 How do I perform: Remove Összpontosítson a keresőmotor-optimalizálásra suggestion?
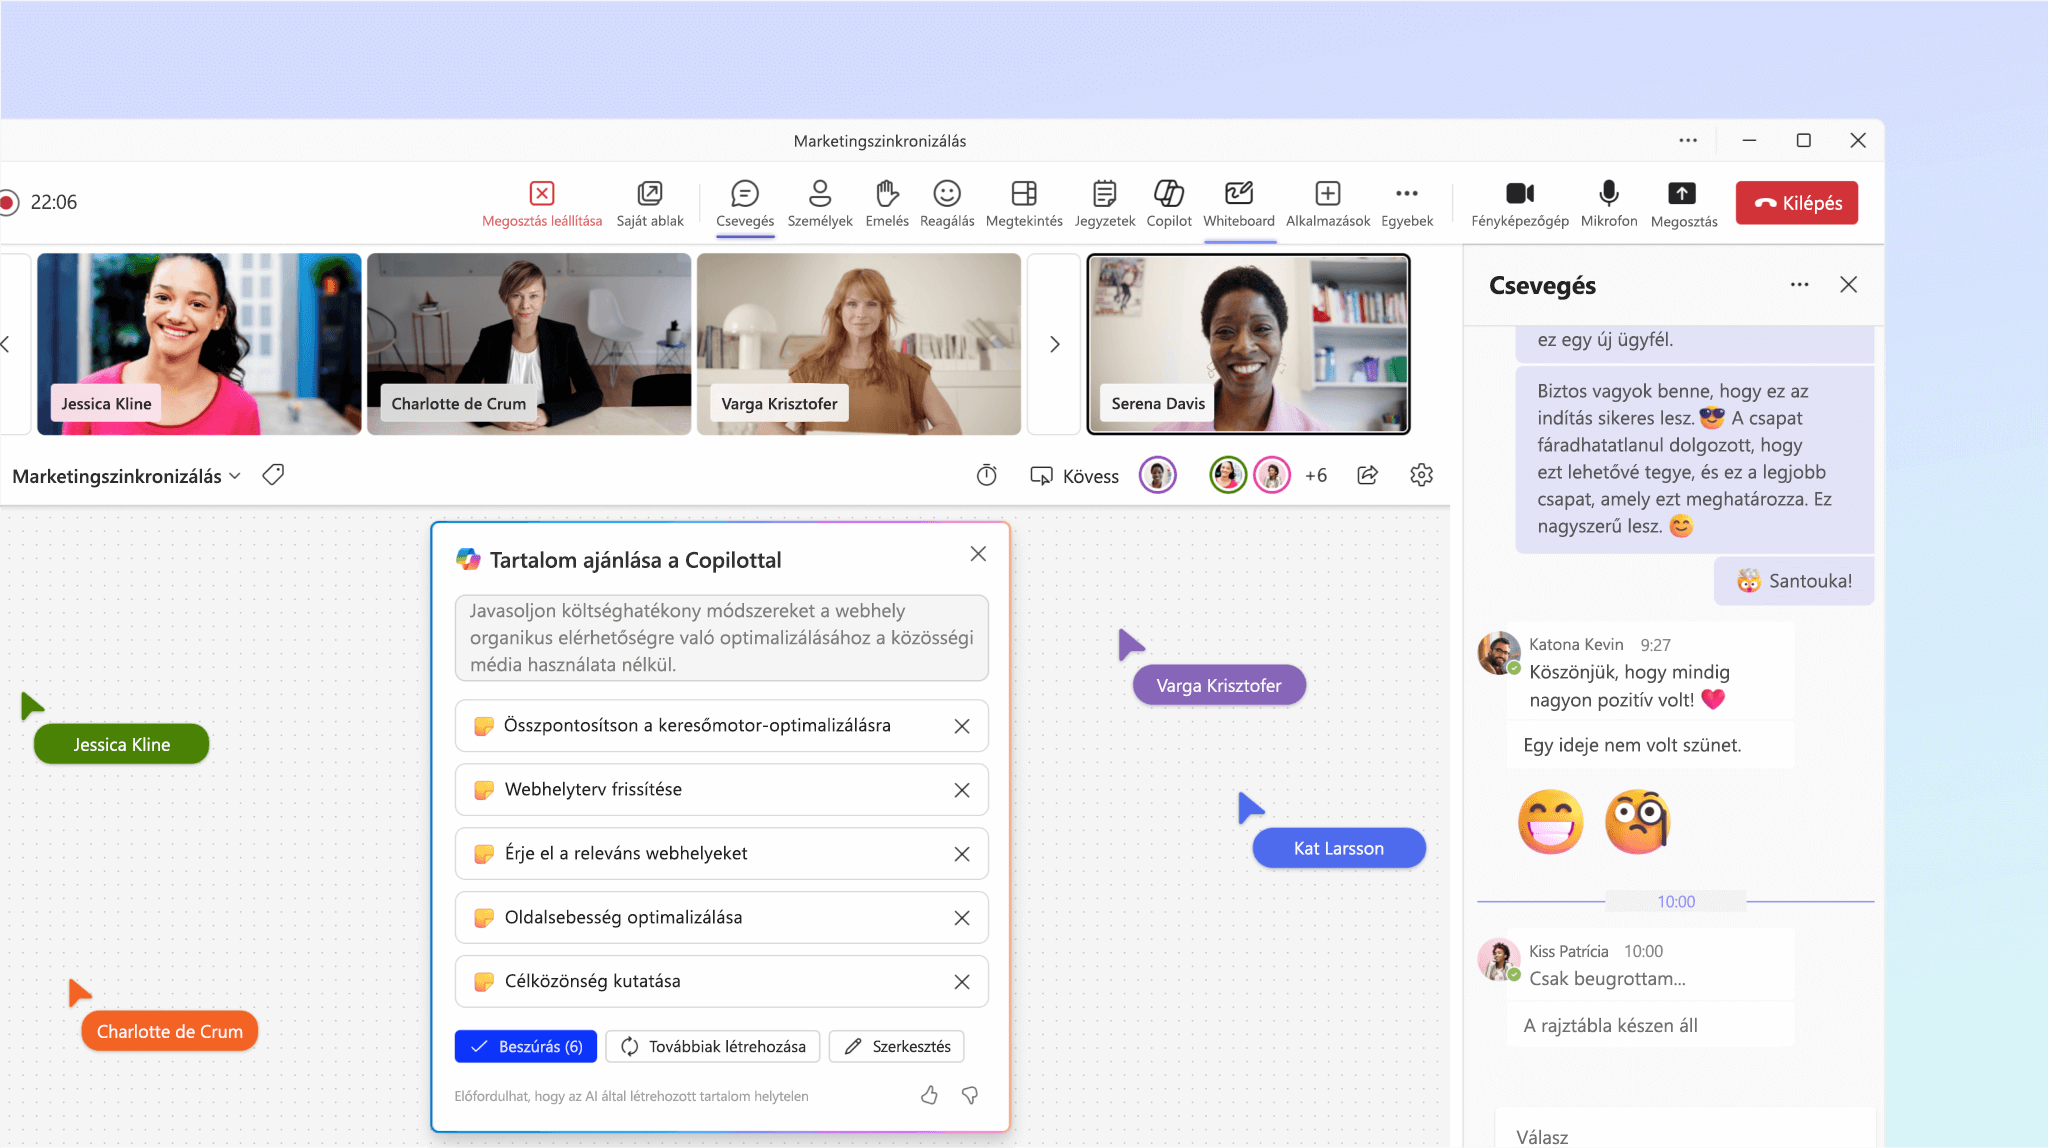(961, 725)
